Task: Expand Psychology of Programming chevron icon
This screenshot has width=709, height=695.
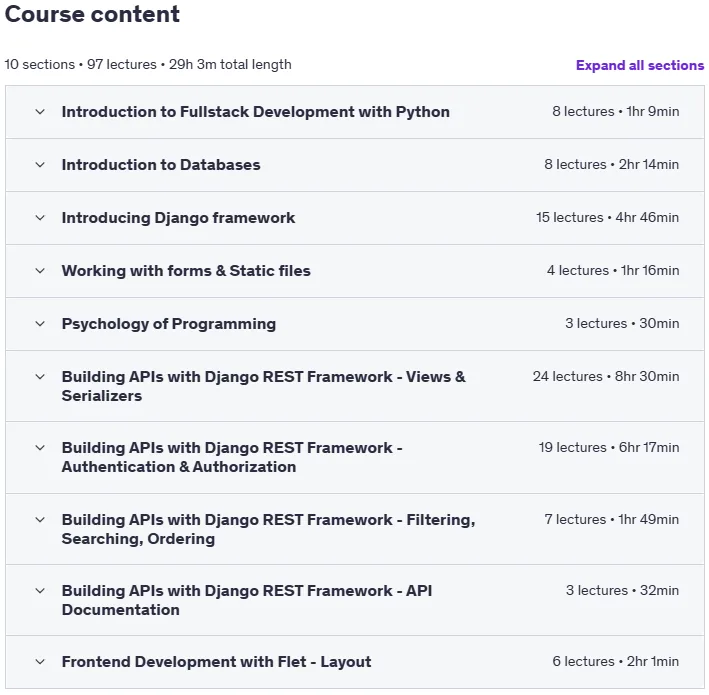Action: pos(40,324)
